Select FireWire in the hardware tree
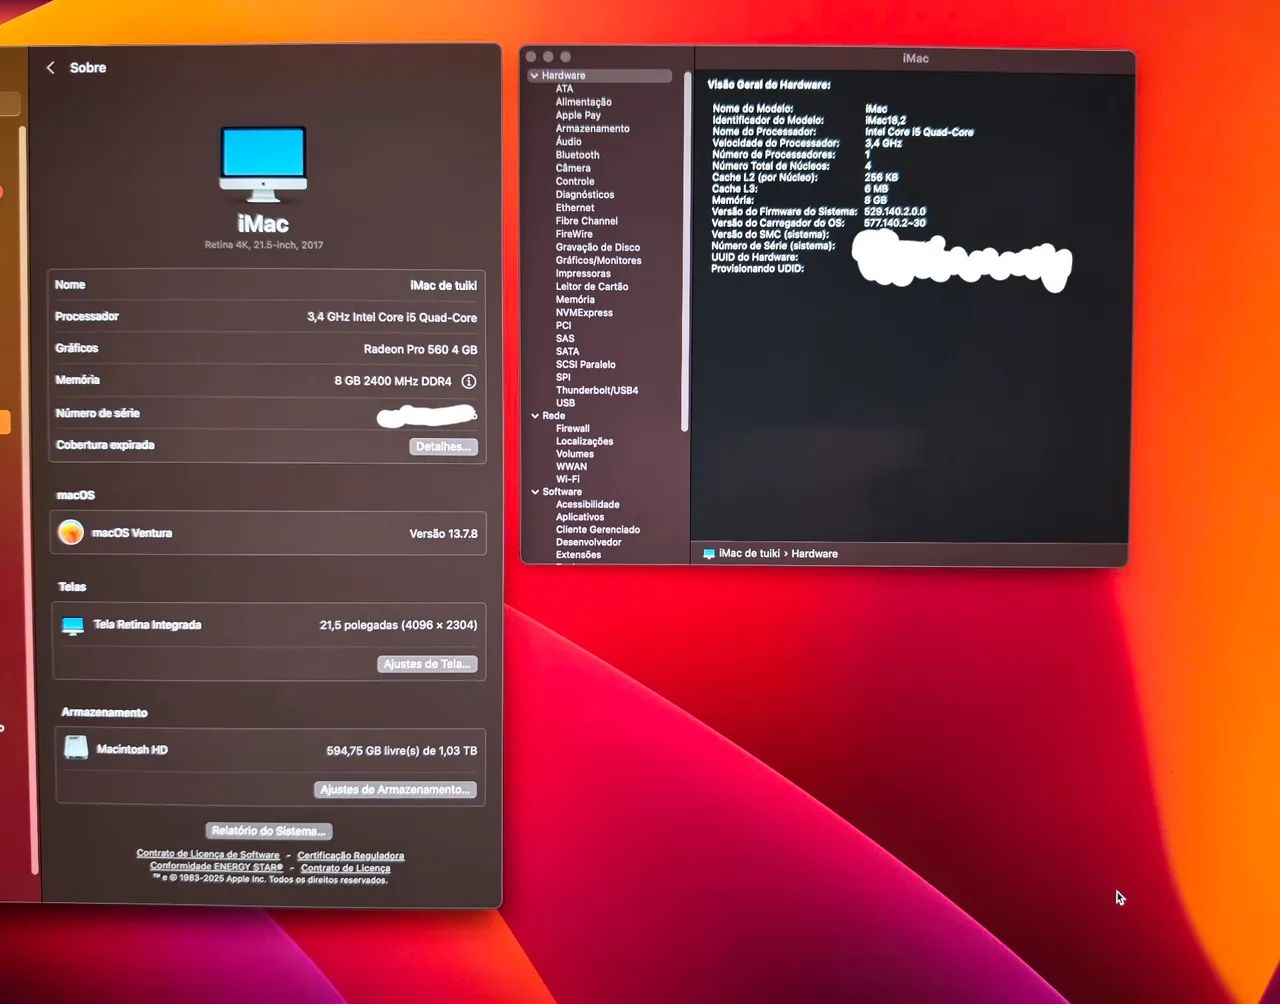Image resolution: width=1280 pixels, height=1004 pixels. [574, 234]
